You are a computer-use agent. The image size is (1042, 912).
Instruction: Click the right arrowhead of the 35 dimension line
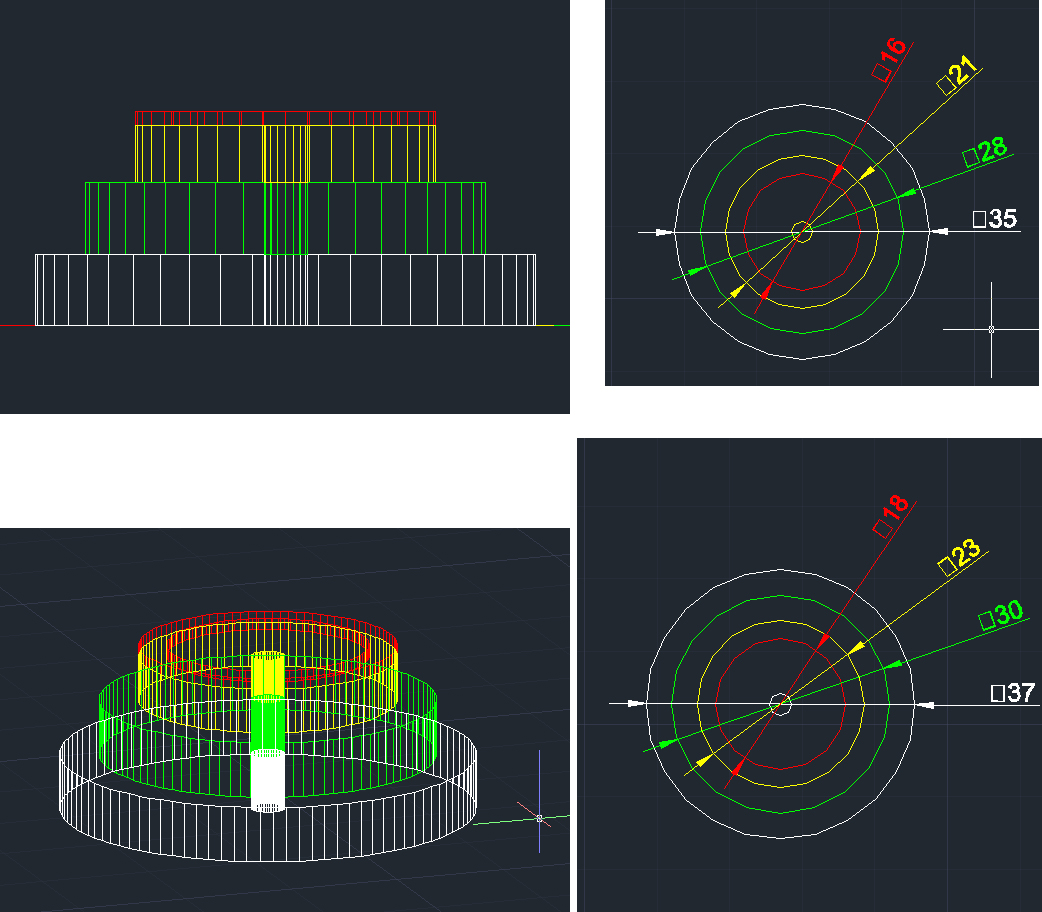[938, 231]
